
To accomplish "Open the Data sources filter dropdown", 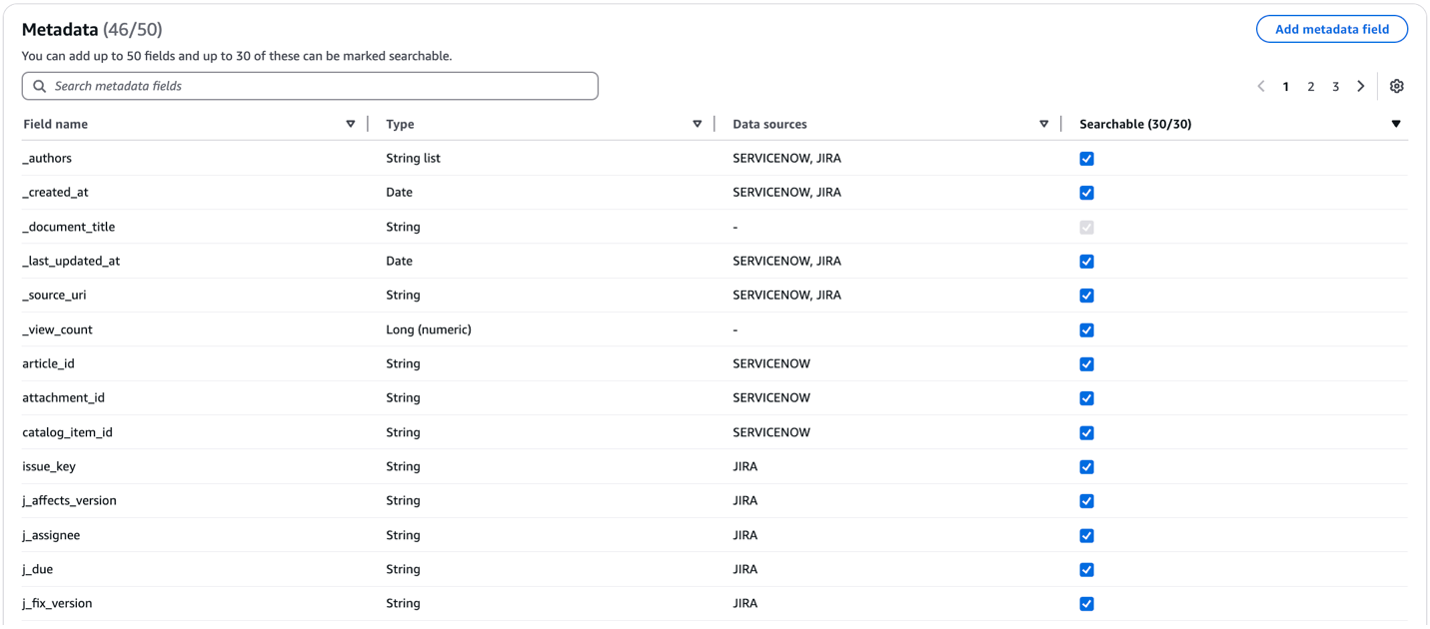I will (1044, 123).
